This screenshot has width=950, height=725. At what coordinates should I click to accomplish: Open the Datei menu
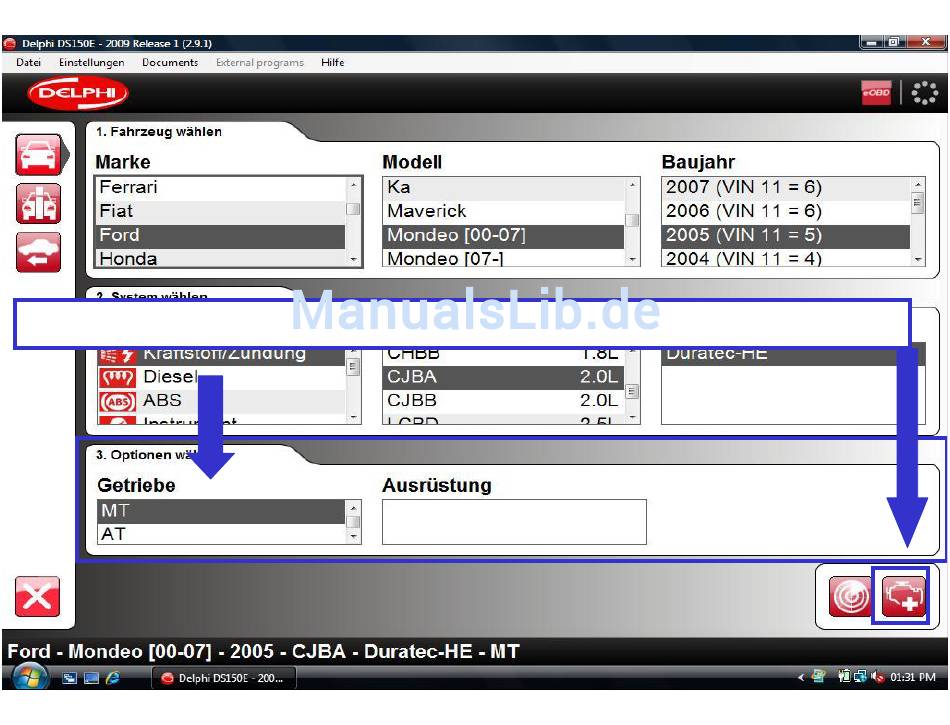tap(28, 62)
